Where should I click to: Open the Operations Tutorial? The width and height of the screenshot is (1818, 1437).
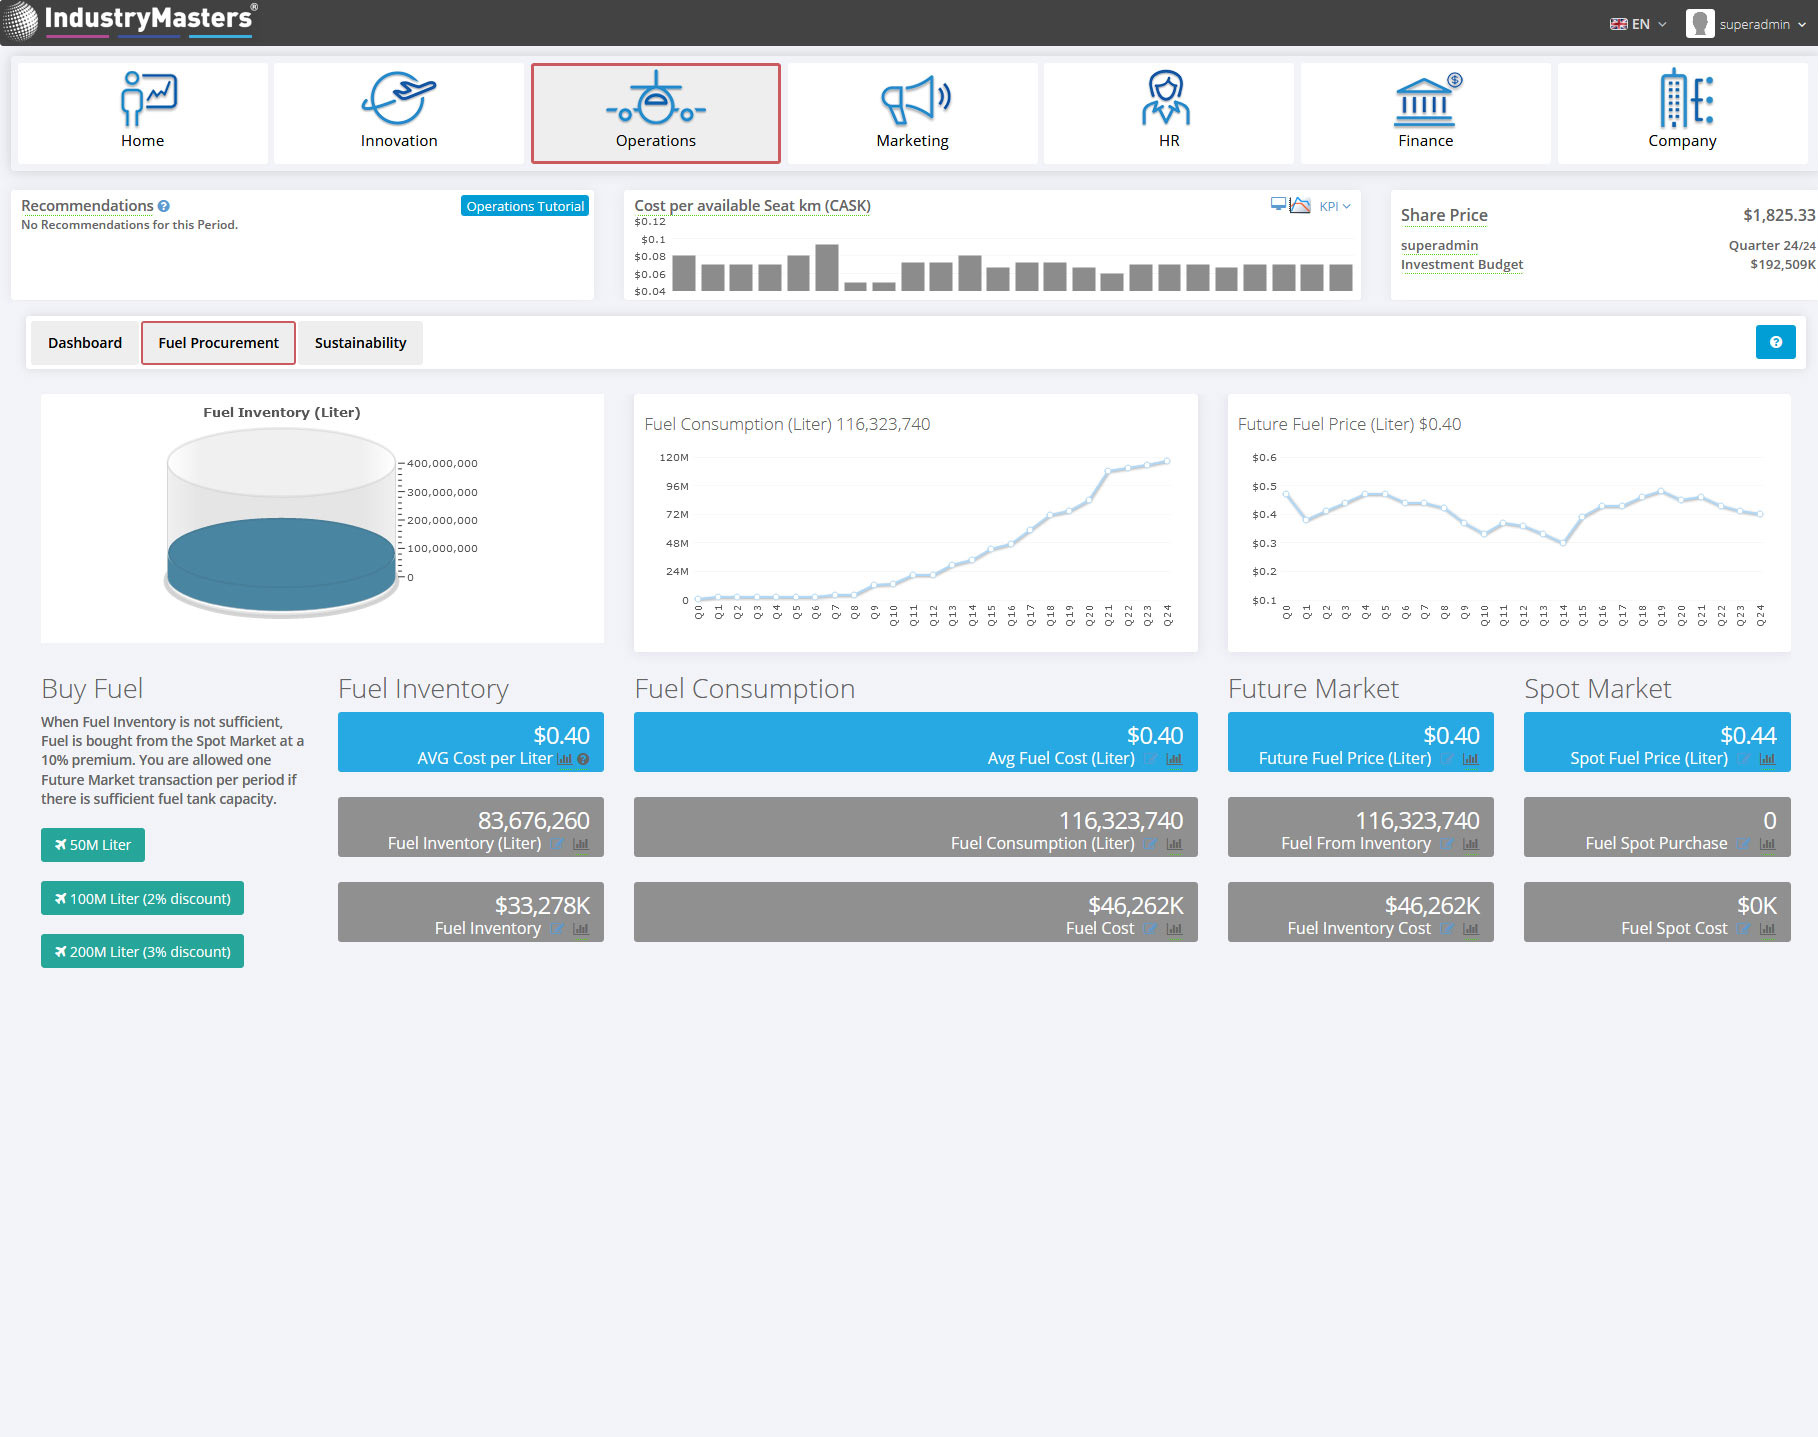525,206
